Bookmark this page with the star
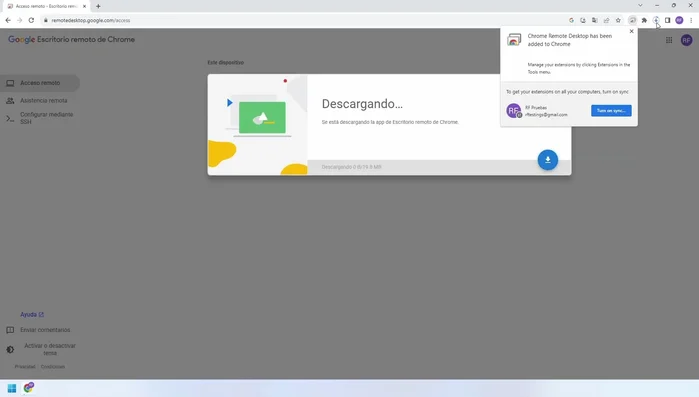 [x=618, y=20]
